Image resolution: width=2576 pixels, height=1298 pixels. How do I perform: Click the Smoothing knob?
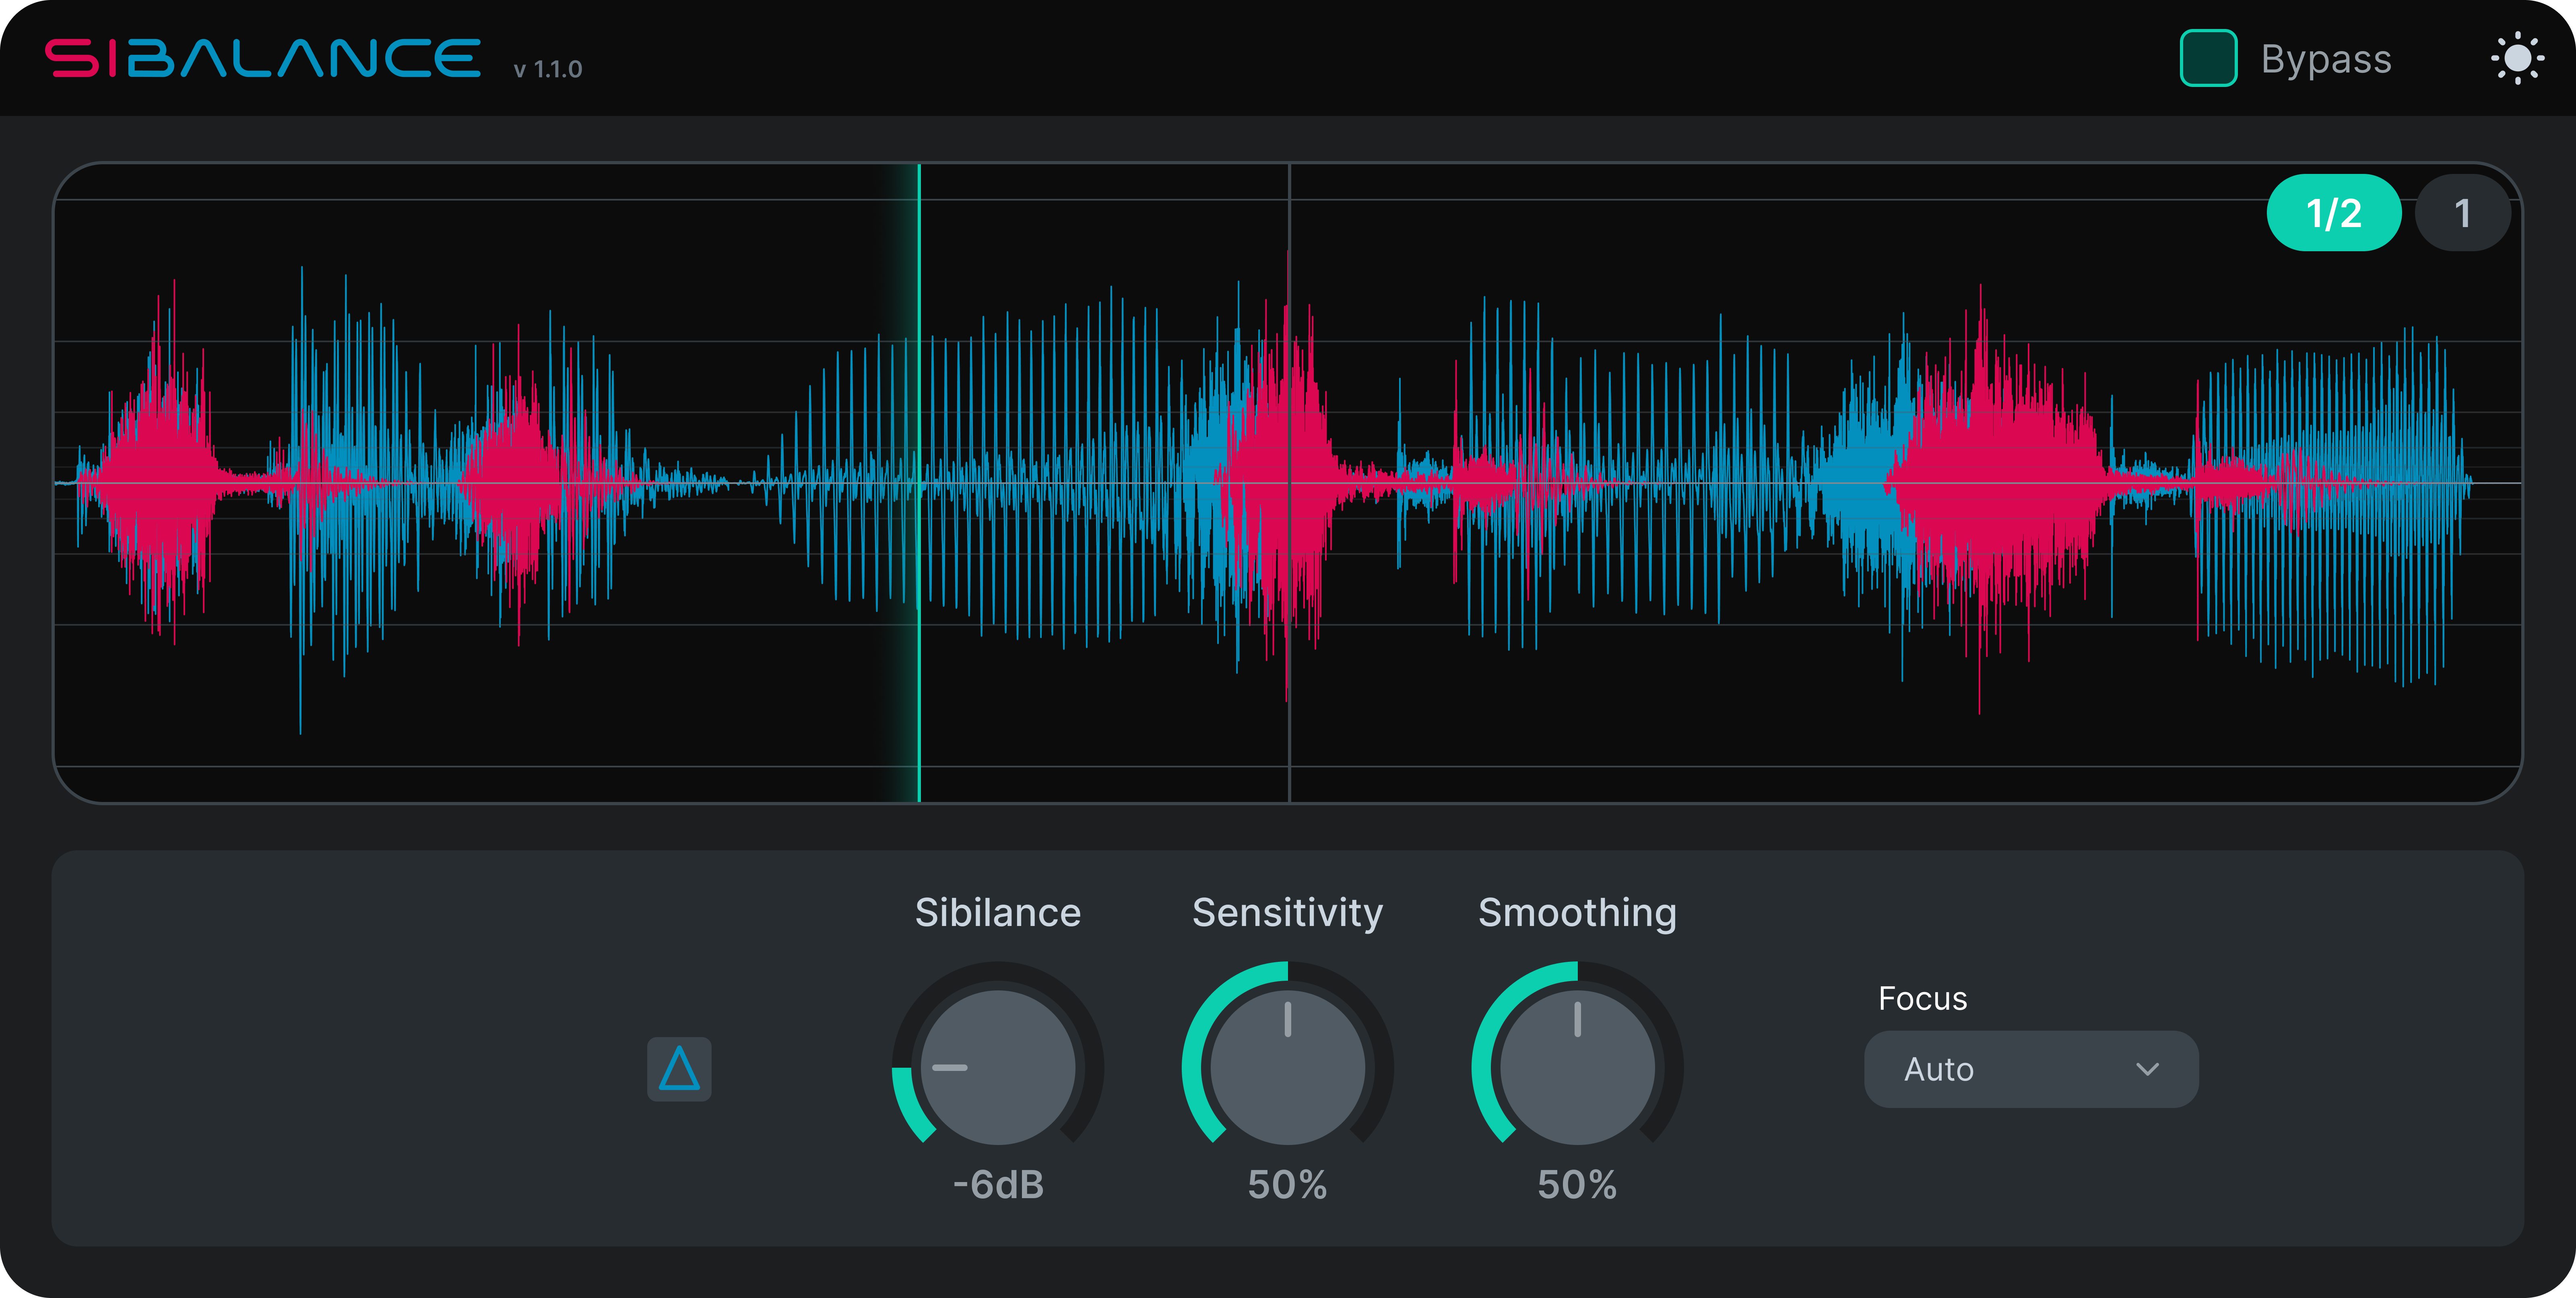click(1577, 1067)
